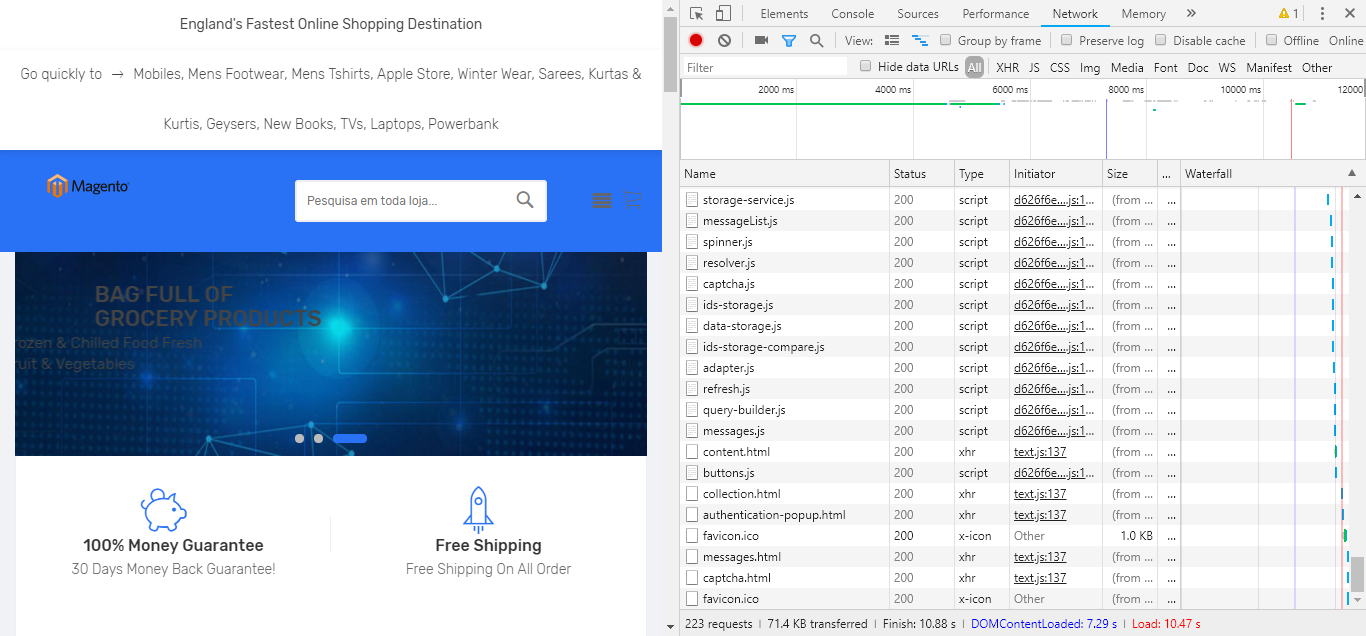Viewport: 1366px width, 636px height.
Task: Toggle the device toolbar icon
Action: 723,13
